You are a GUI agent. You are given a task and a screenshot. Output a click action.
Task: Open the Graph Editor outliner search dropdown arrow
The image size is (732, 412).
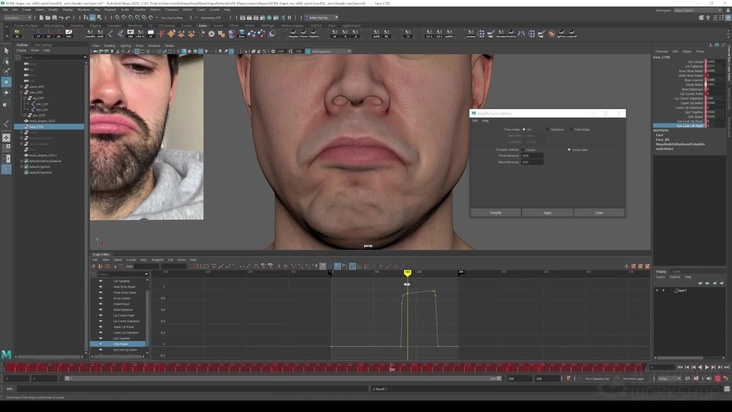146,274
